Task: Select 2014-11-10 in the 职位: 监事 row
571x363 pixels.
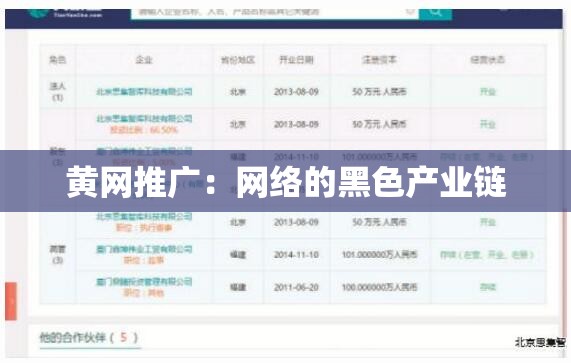Action: (x=296, y=255)
